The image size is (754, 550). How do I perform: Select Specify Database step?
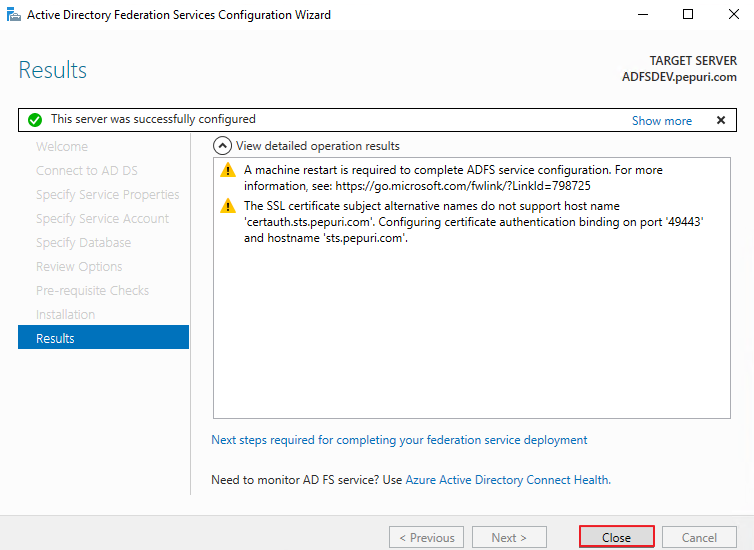83,243
